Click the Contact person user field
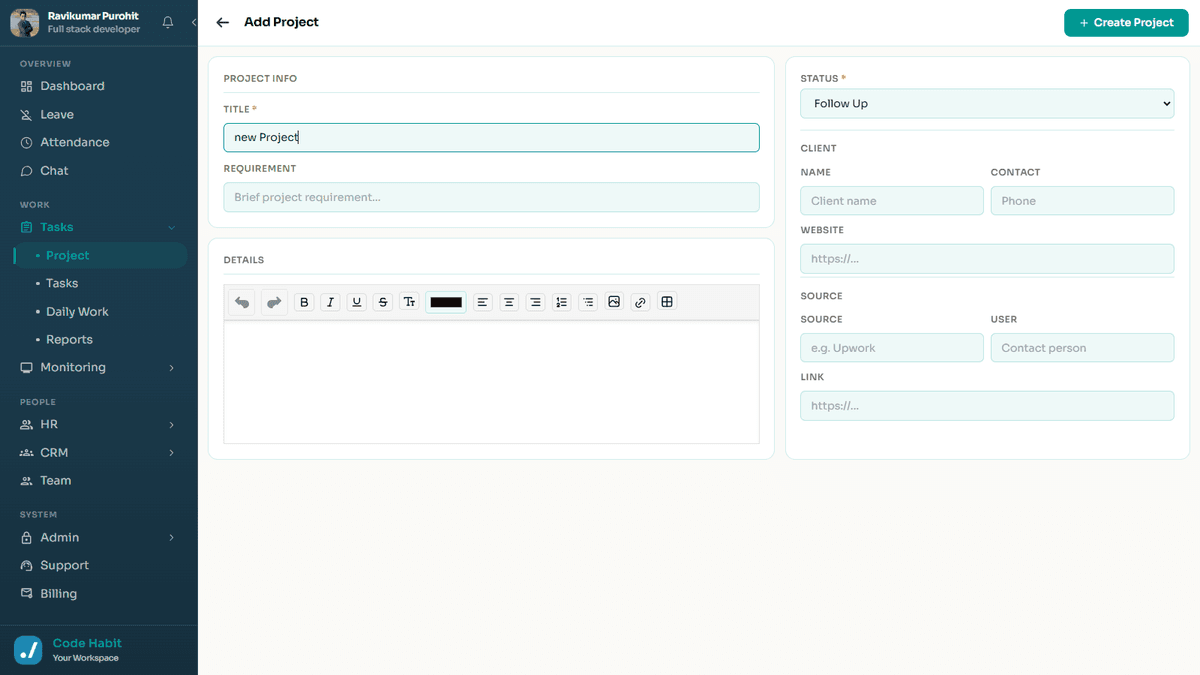Screen dimensions: 1200x675 point(1082,348)
